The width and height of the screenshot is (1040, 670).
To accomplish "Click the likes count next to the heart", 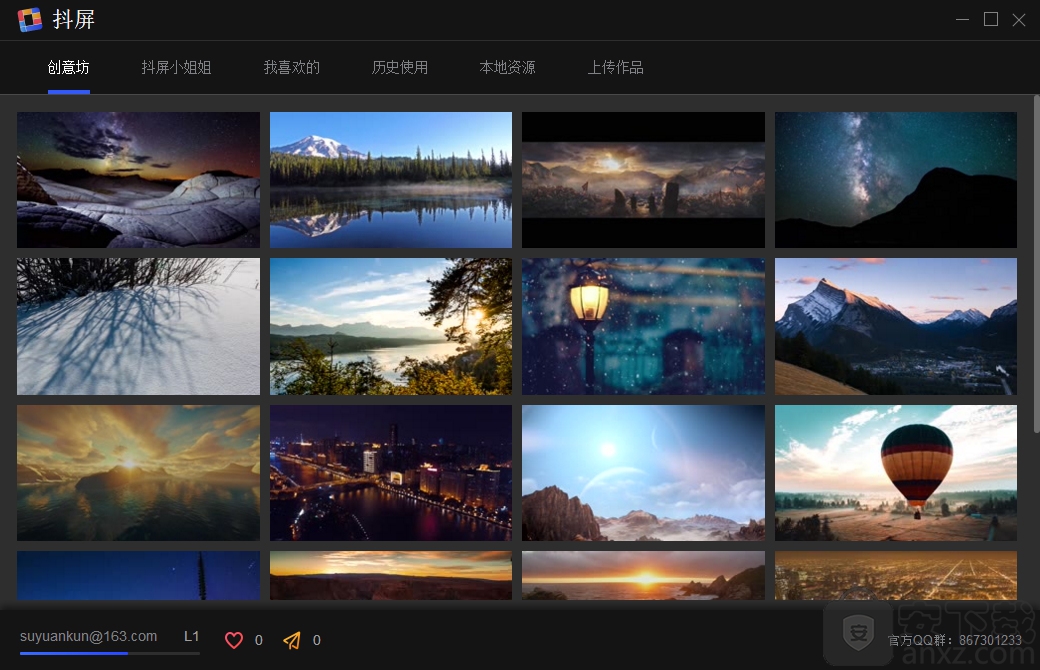I will (x=259, y=640).
